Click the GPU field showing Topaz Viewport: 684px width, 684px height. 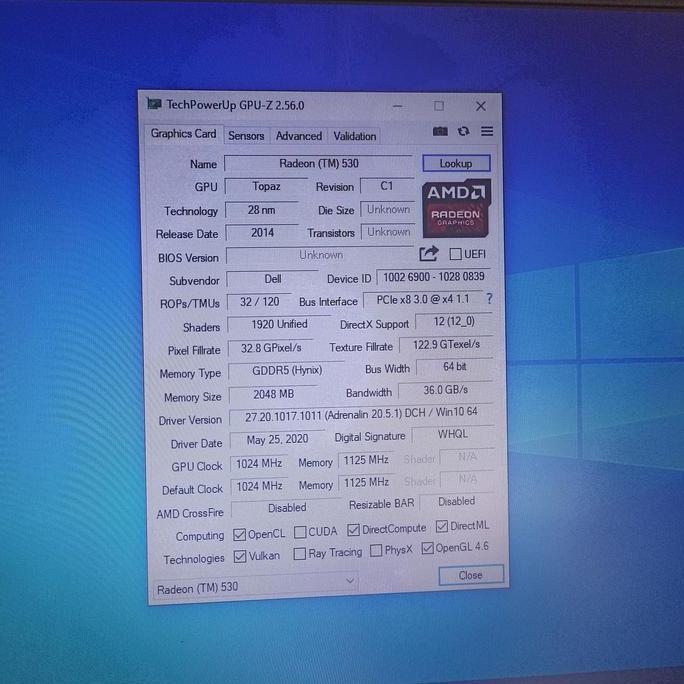click(x=267, y=186)
